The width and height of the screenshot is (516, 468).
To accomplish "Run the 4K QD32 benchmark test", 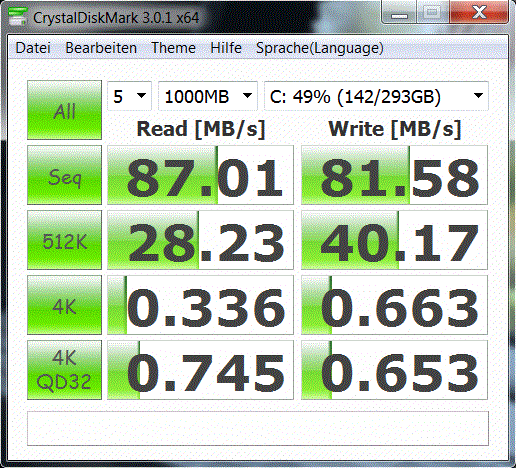I will [x=64, y=370].
